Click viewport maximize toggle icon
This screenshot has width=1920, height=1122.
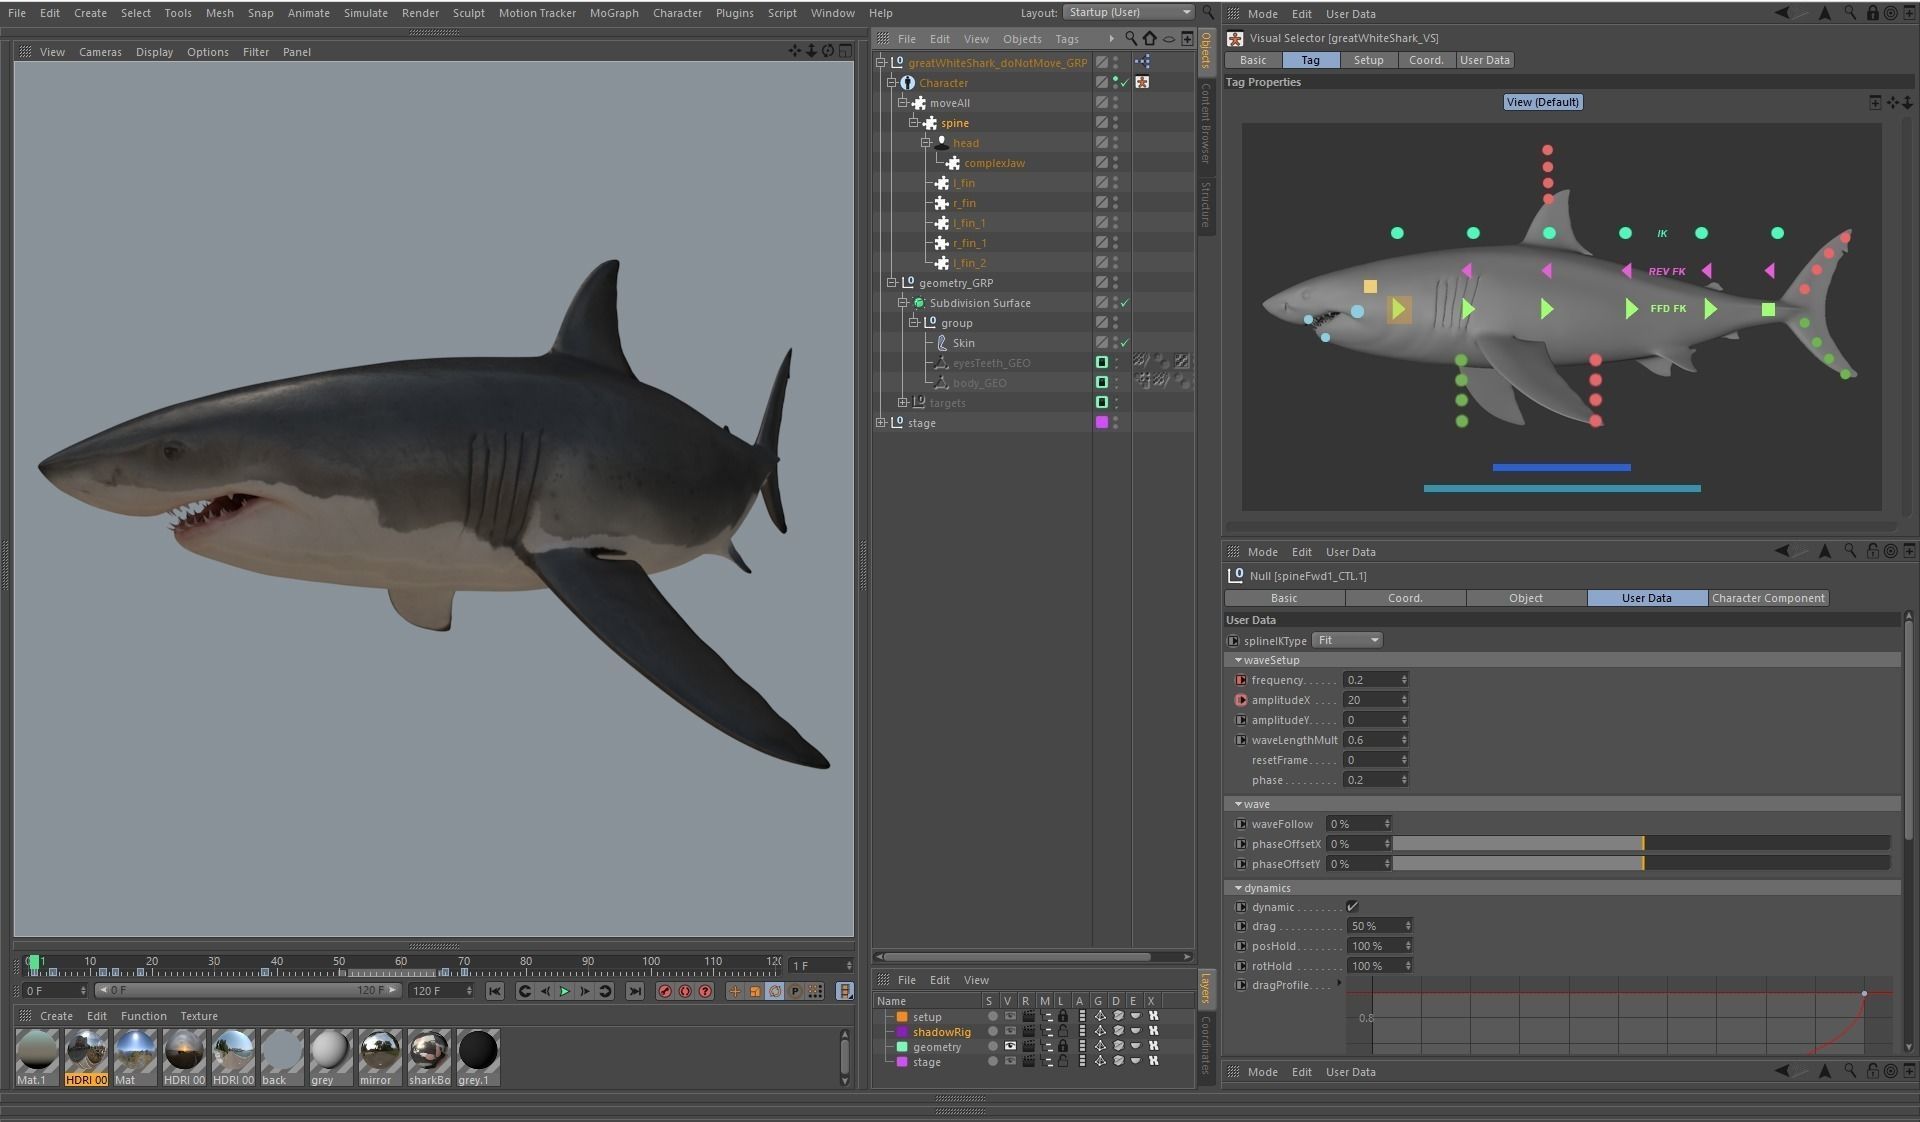click(x=845, y=51)
